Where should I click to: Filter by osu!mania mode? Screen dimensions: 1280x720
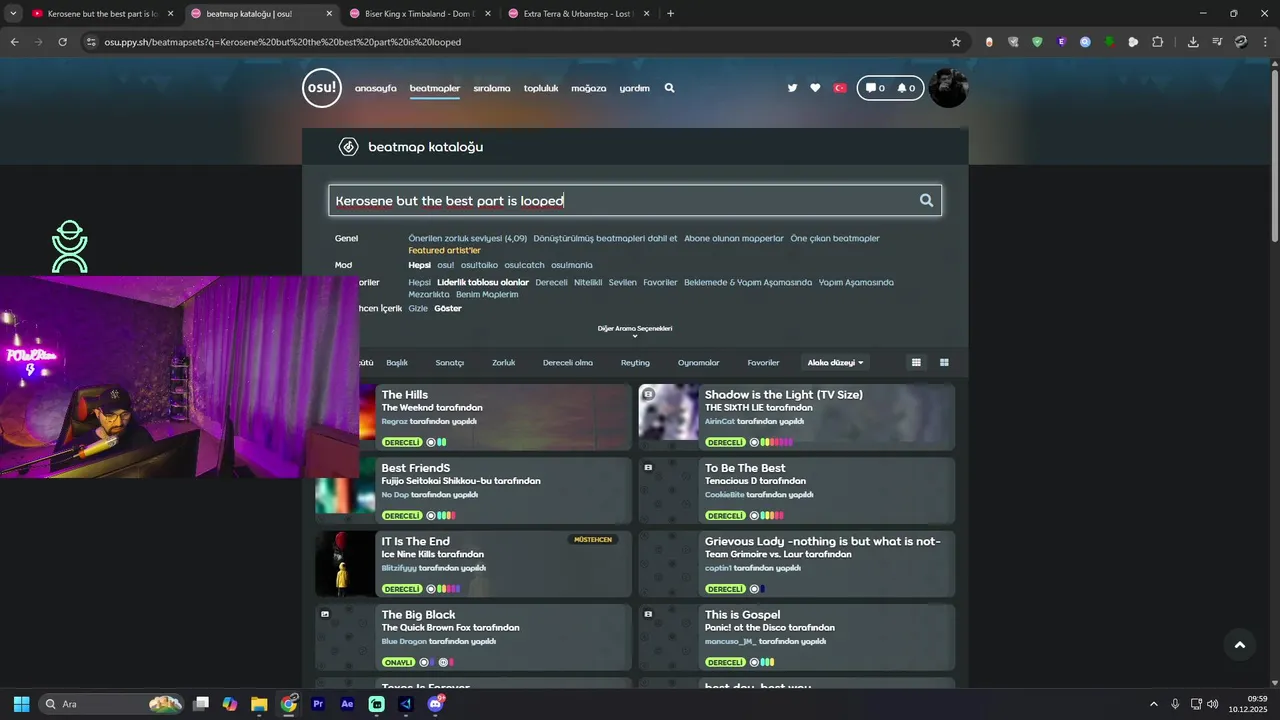point(572,265)
